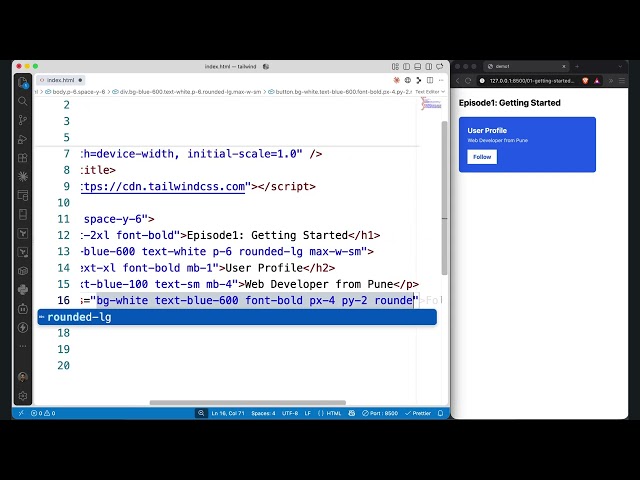Change the UTF-8 file encoding
The image size is (640, 480).
coord(290,413)
